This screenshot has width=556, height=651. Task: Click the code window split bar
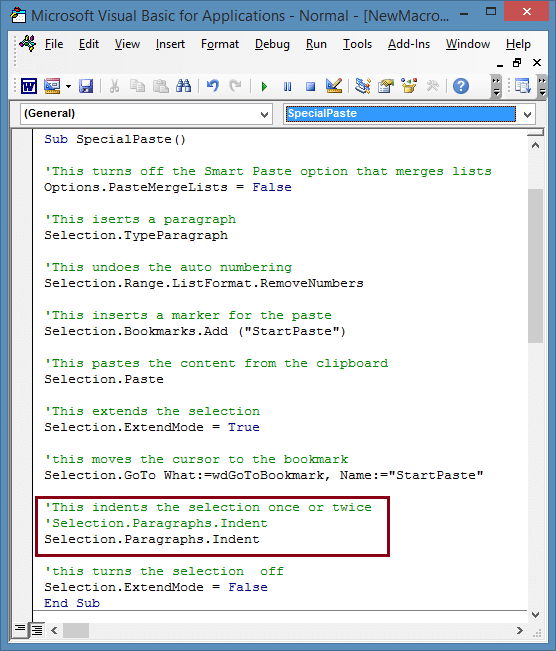(x=535, y=132)
